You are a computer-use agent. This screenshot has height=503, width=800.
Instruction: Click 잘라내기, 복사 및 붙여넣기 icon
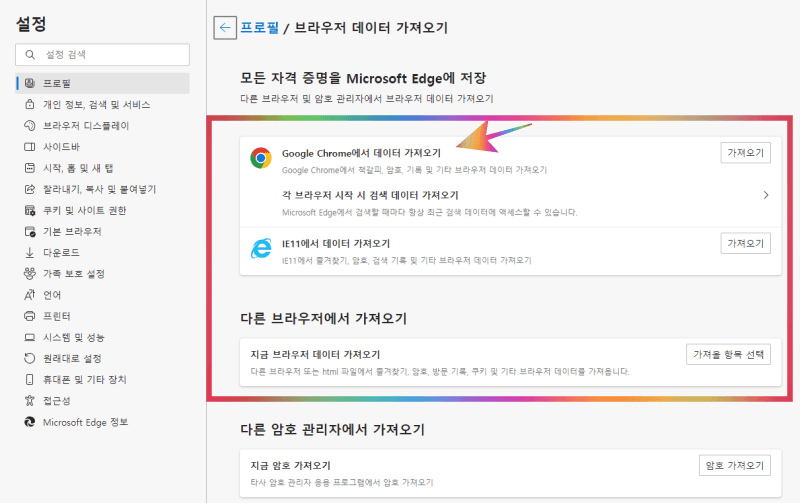[x=30, y=189]
